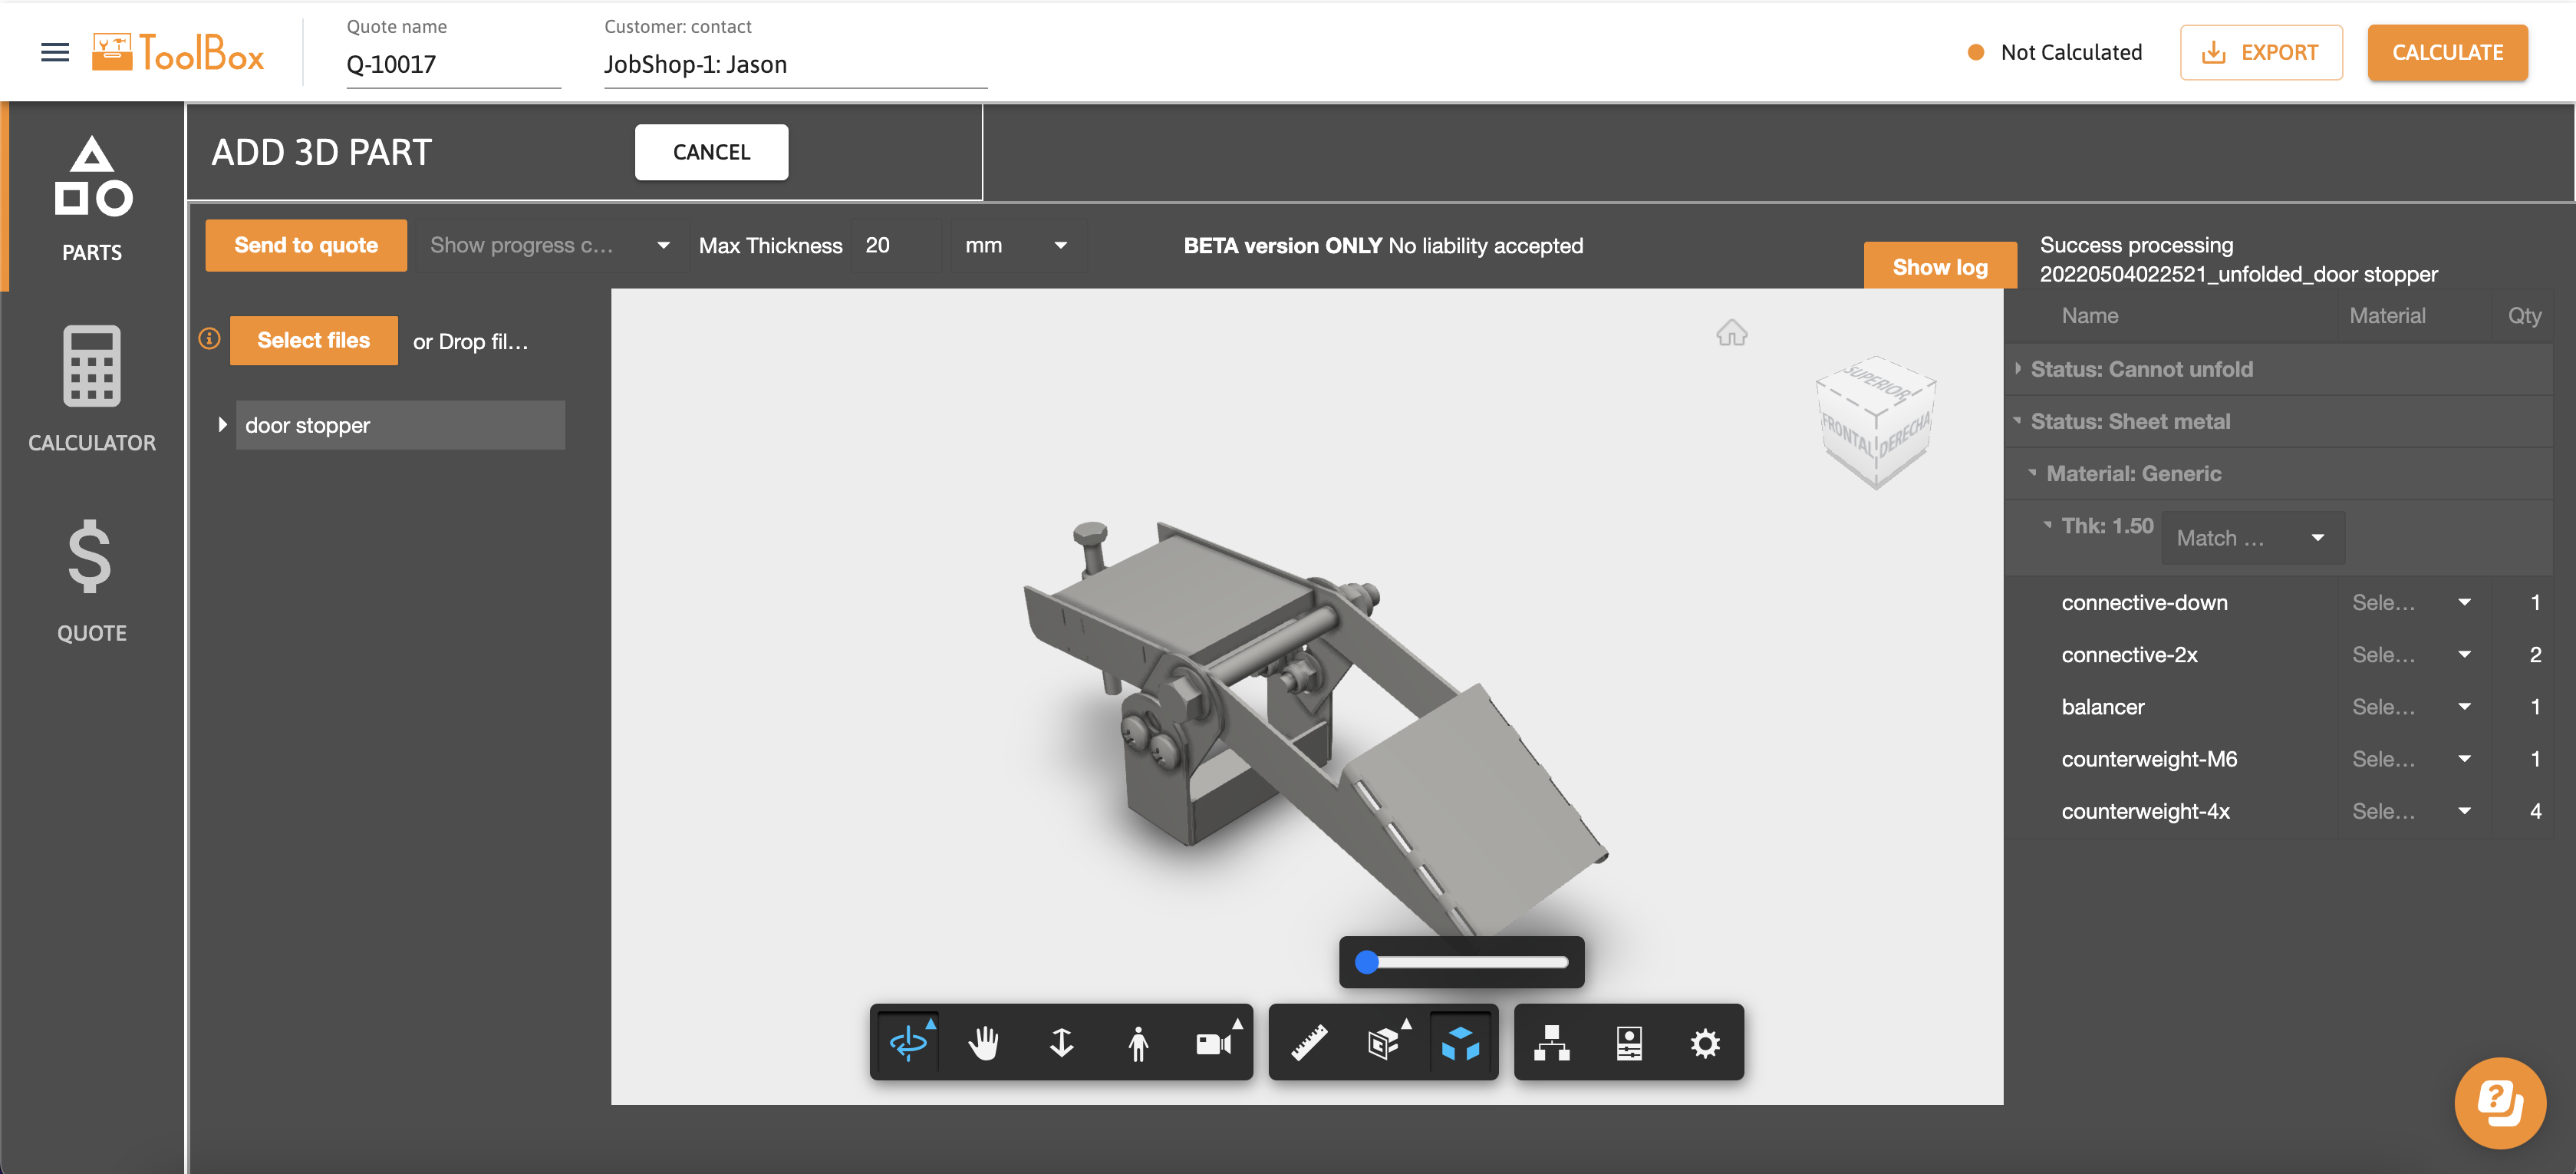The width and height of the screenshot is (2576, 1174).
Task: Open the help chat bubble
Action: (x=2499, y=1103)
